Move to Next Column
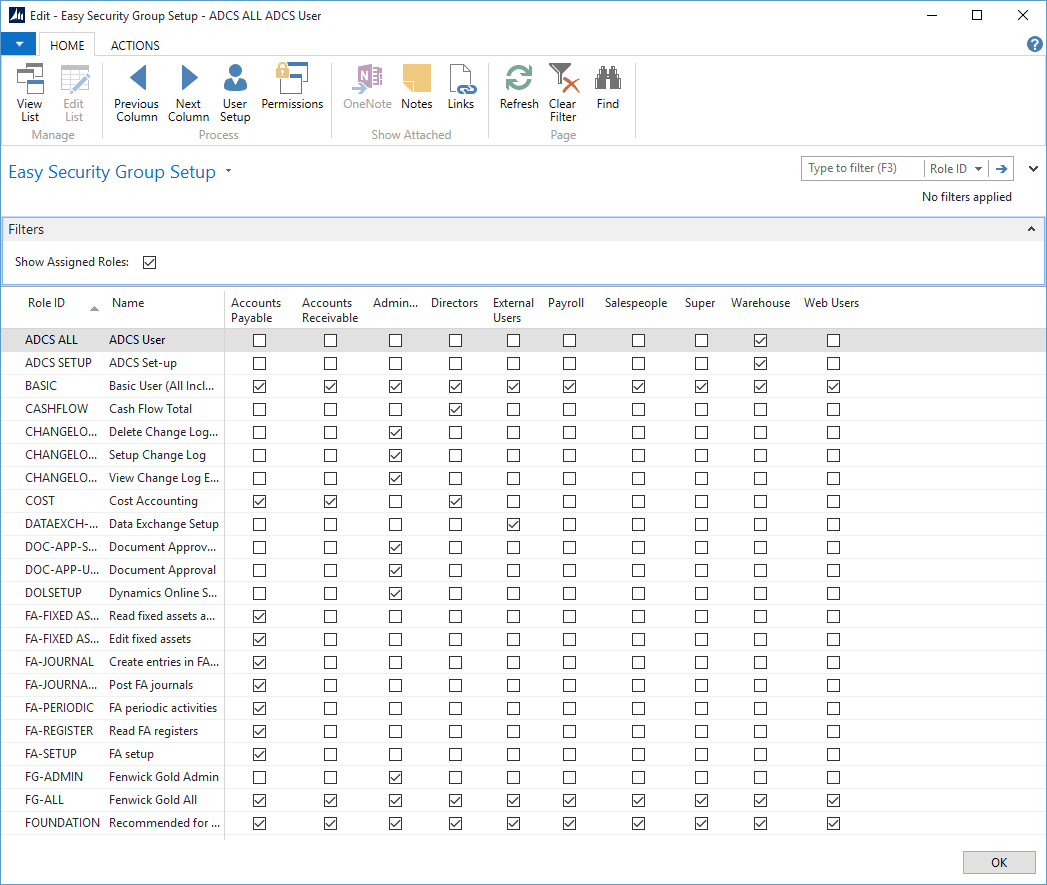This screenshot has height=885, width=1047. [188, 93]
